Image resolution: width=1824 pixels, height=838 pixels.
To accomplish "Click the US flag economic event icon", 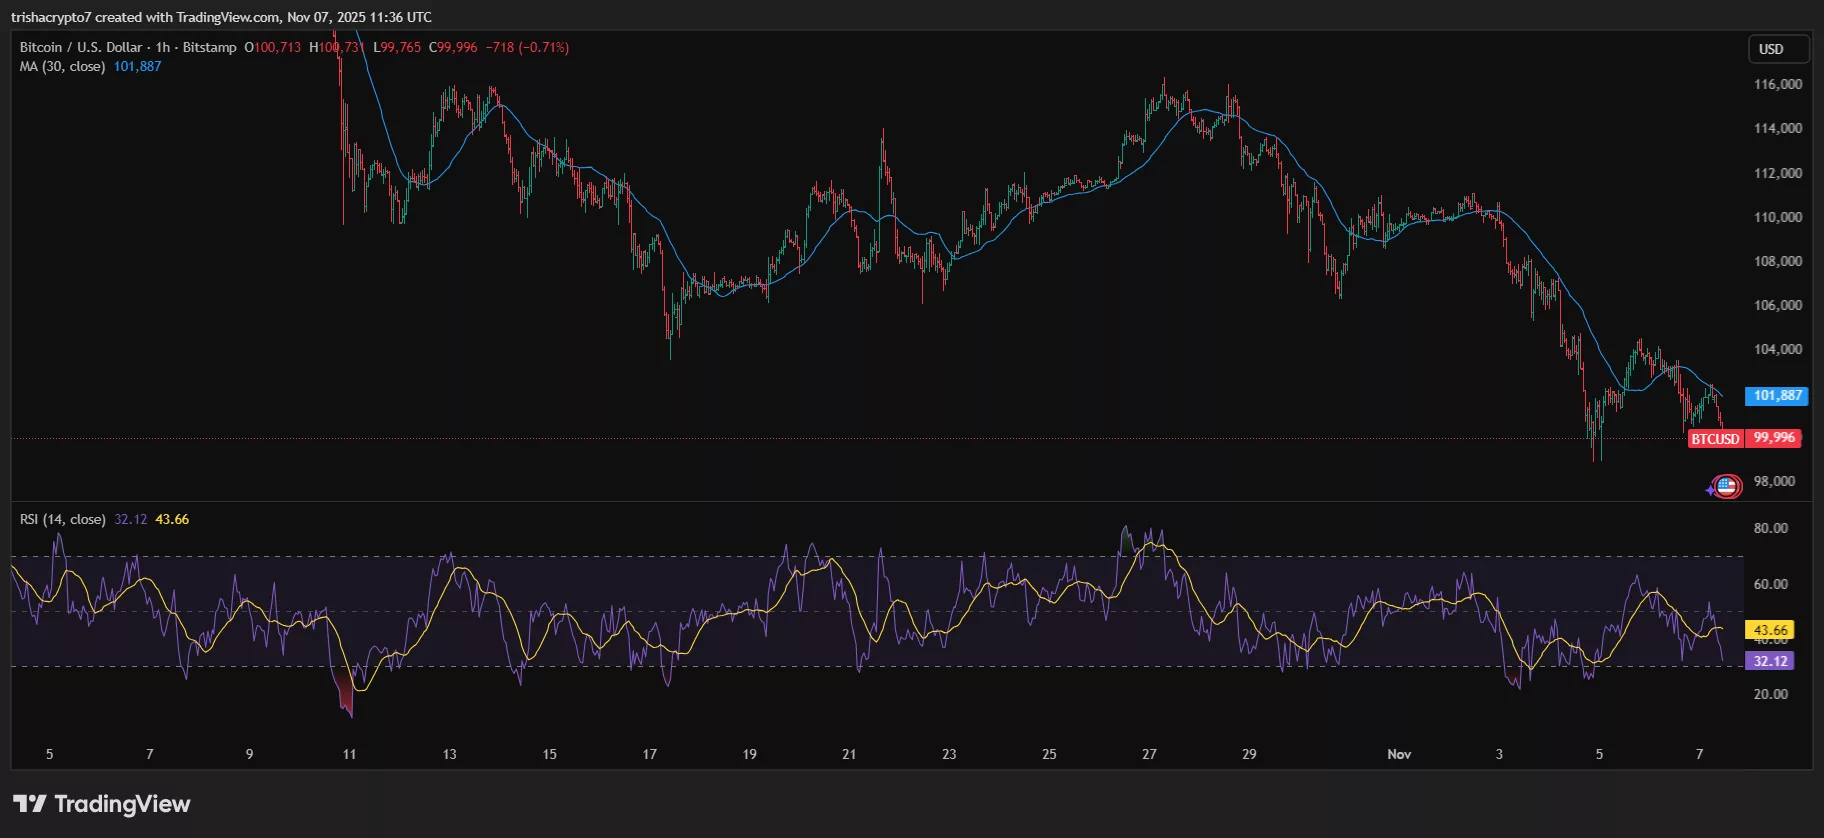I will point(1727,487).
